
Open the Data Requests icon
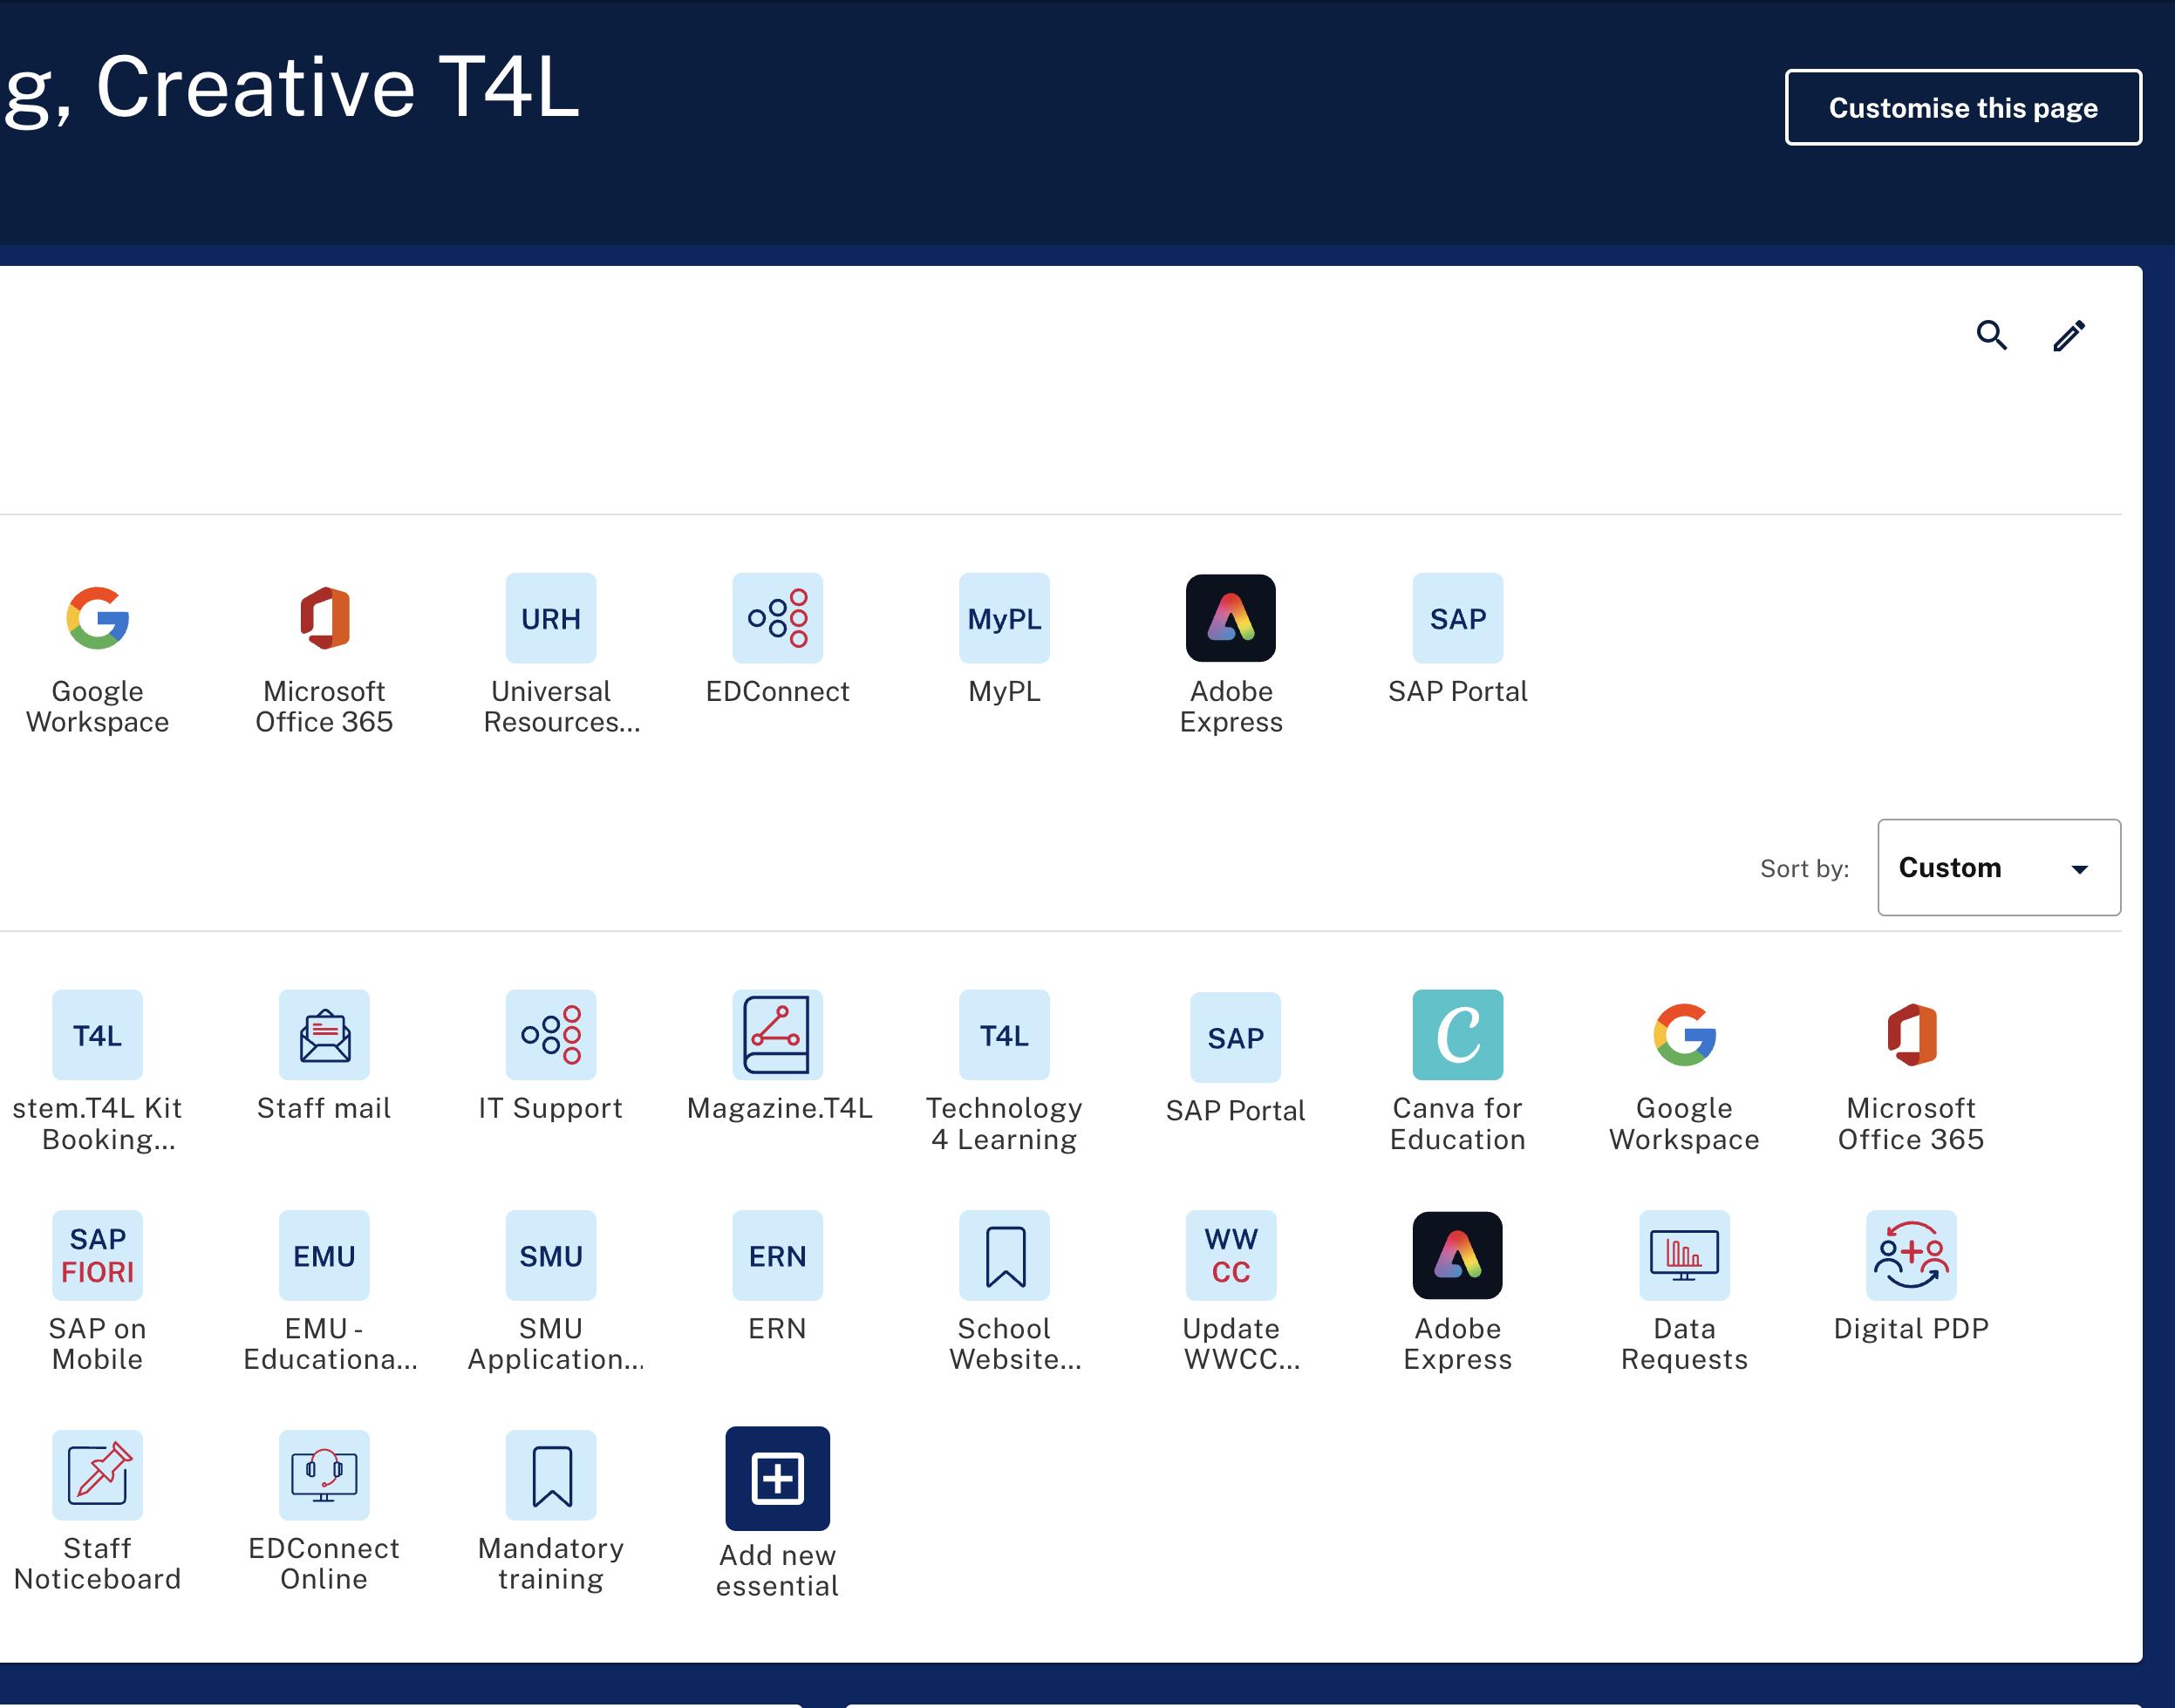point(1684,1255)
